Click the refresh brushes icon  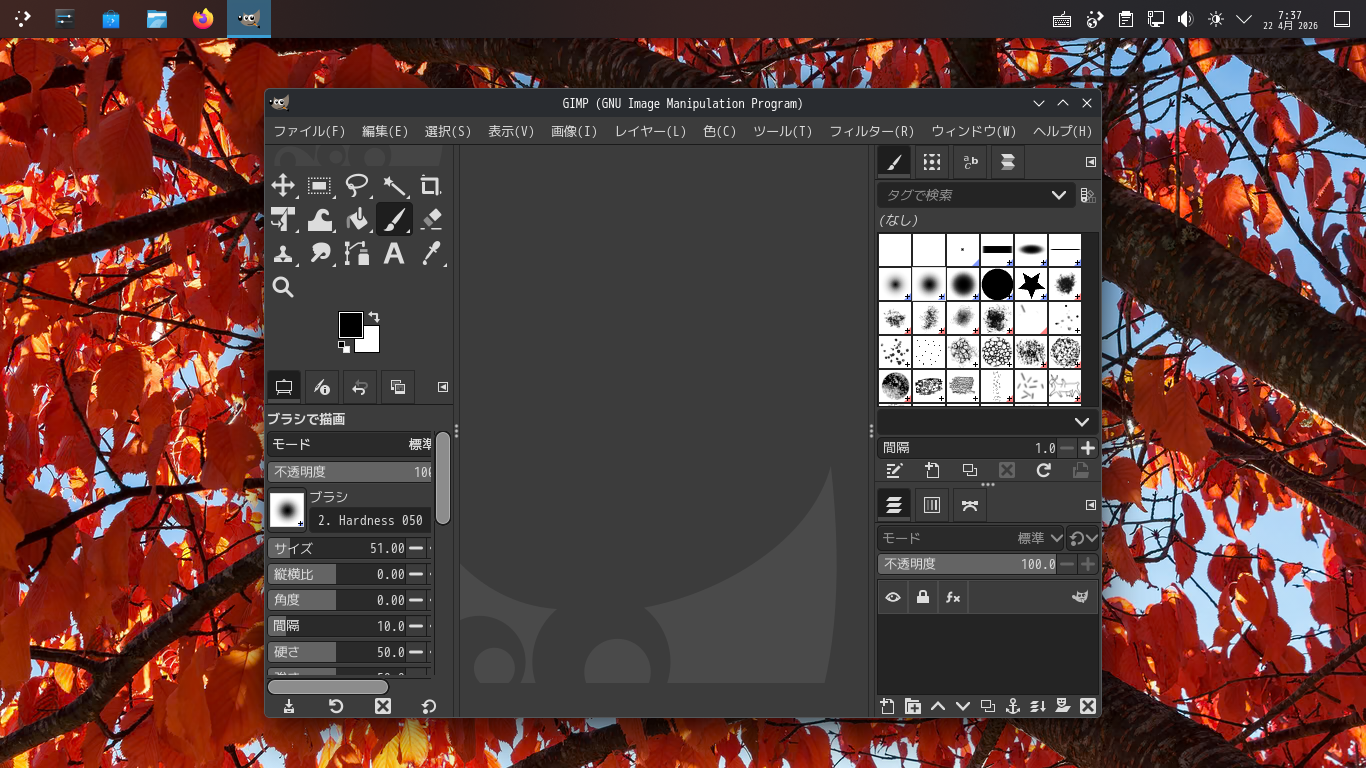click(x=1044, y=470)
